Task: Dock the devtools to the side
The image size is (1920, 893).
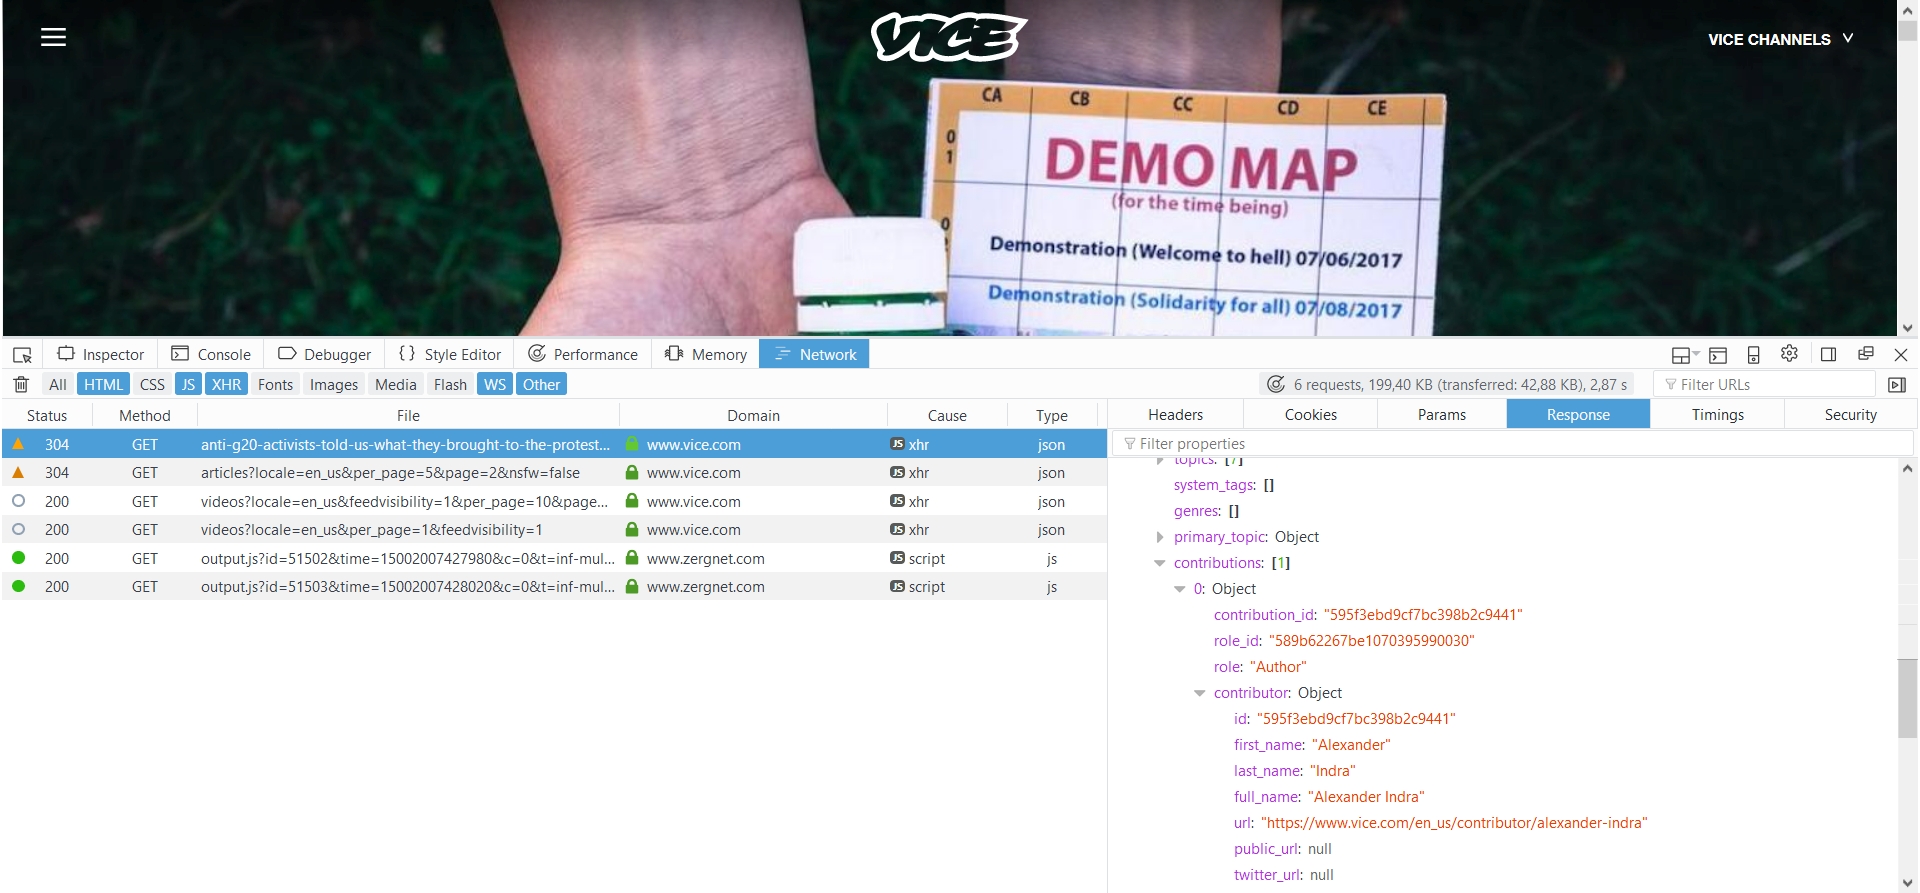Action: click(1828, 355)
